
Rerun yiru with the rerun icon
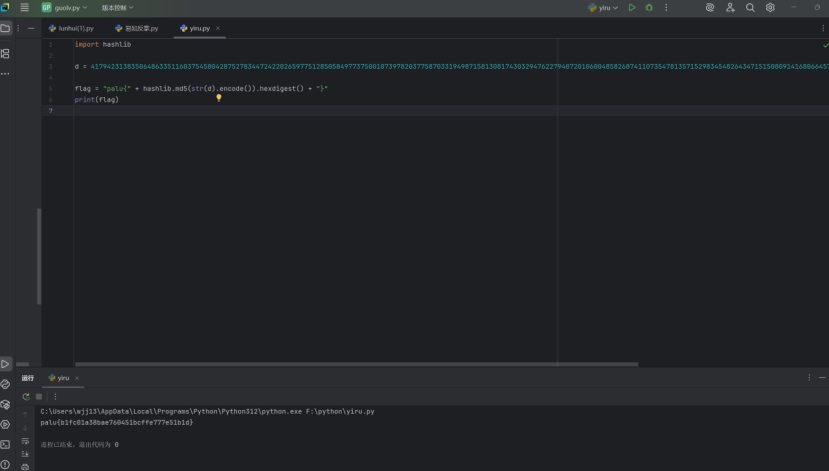(26, 396)
